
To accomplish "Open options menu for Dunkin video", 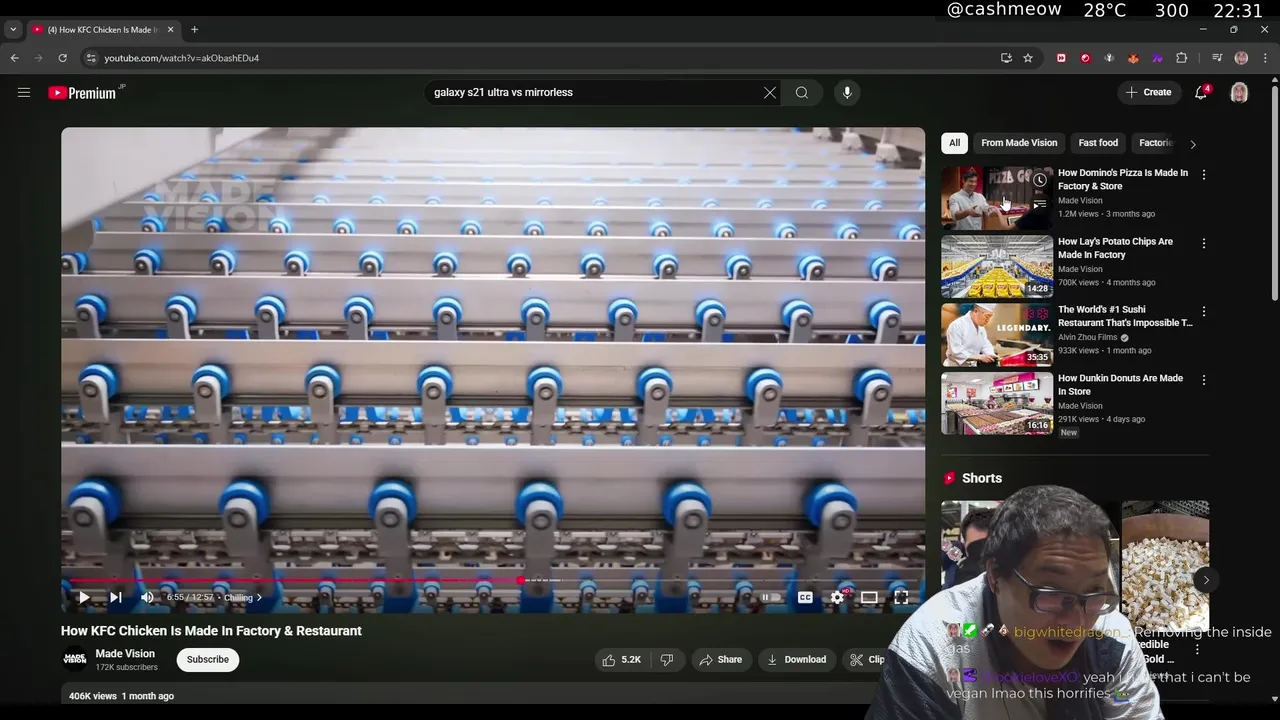I will tap(1203, 380).
